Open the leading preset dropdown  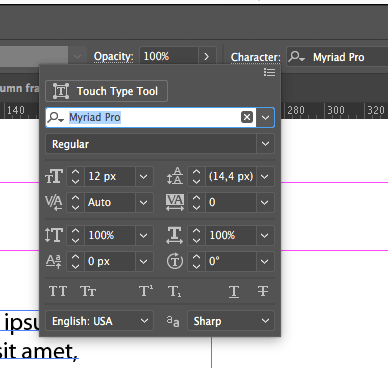(x=265, y=176)
